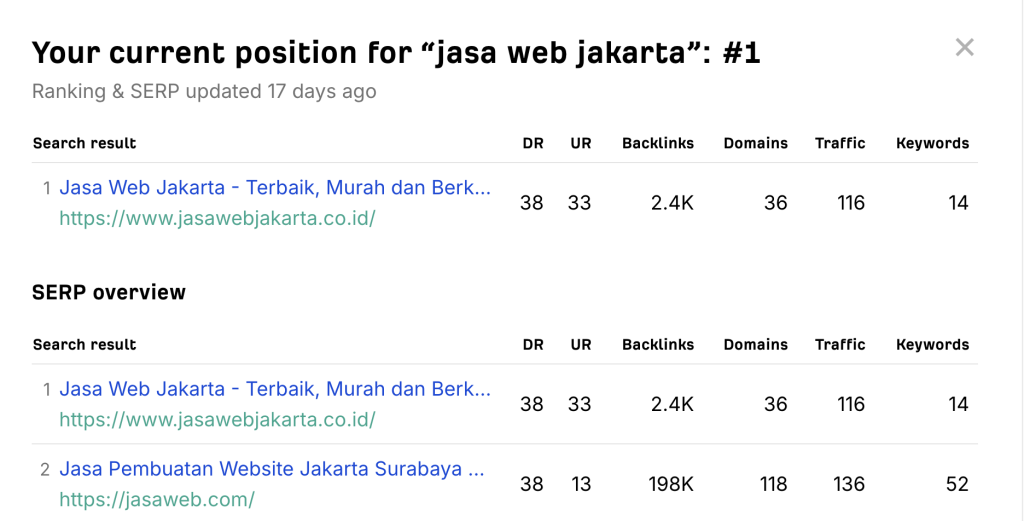Open the Jasa Web Jakarta title under current position
Screen dimensions: 1024x521
pyautogui.click(x=275, y=188)
